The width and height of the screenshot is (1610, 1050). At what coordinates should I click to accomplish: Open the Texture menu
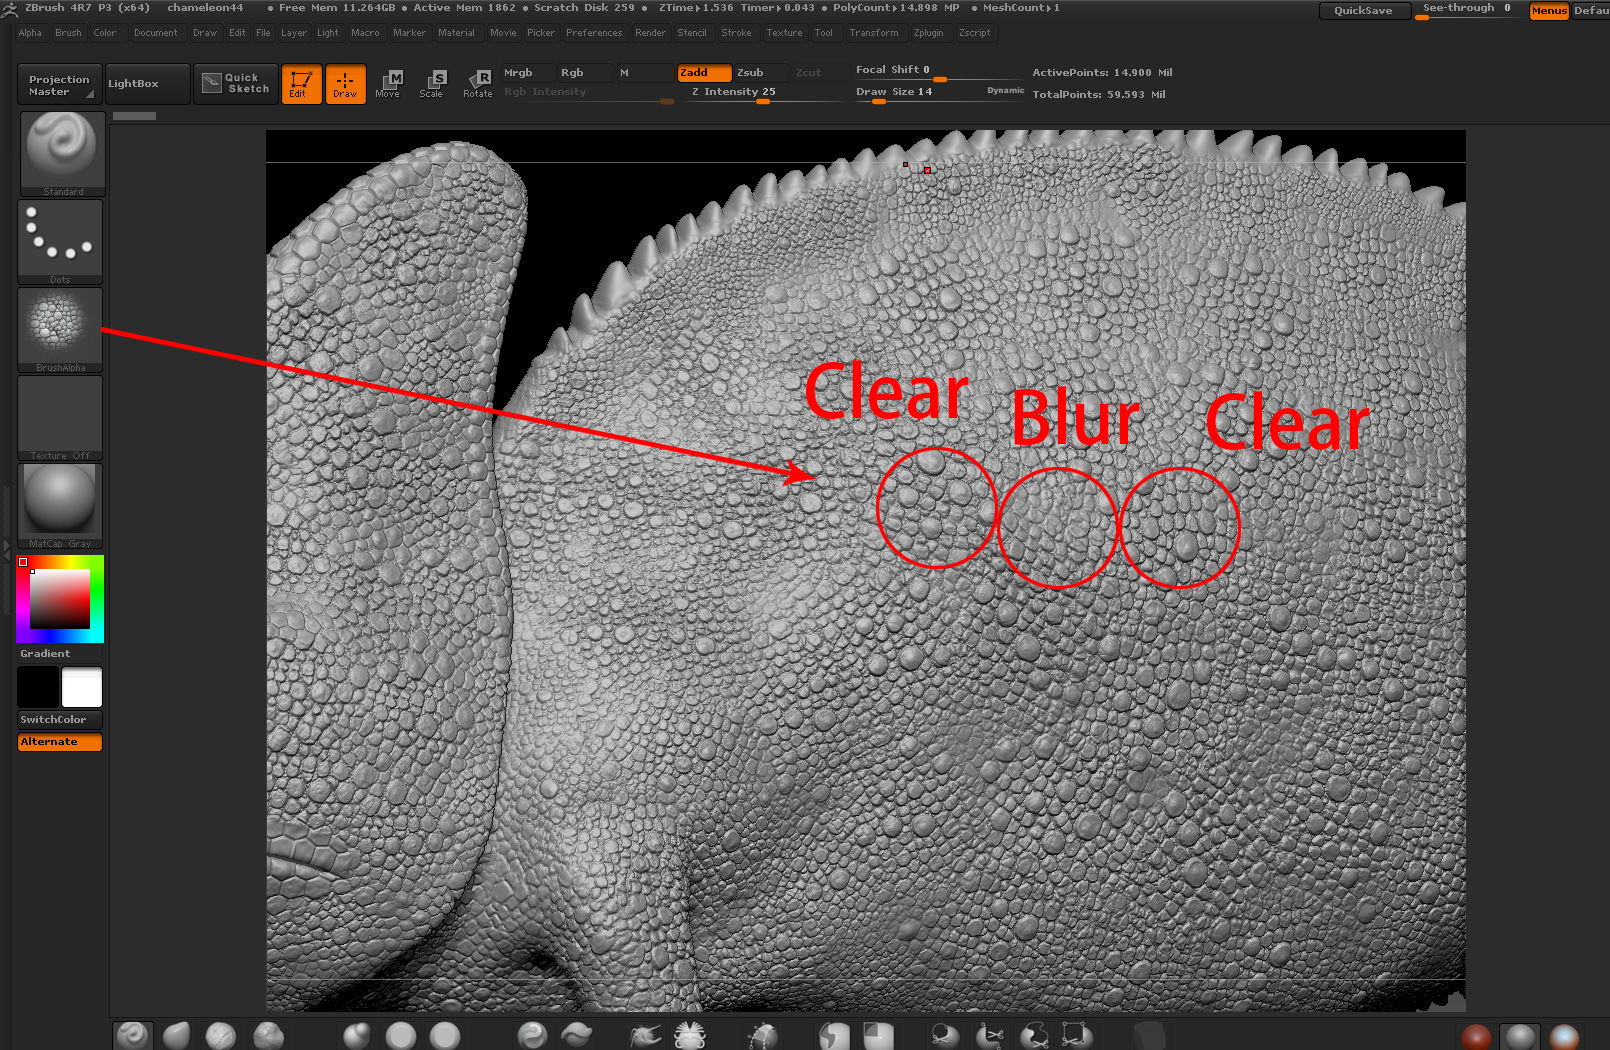[784, 33]
